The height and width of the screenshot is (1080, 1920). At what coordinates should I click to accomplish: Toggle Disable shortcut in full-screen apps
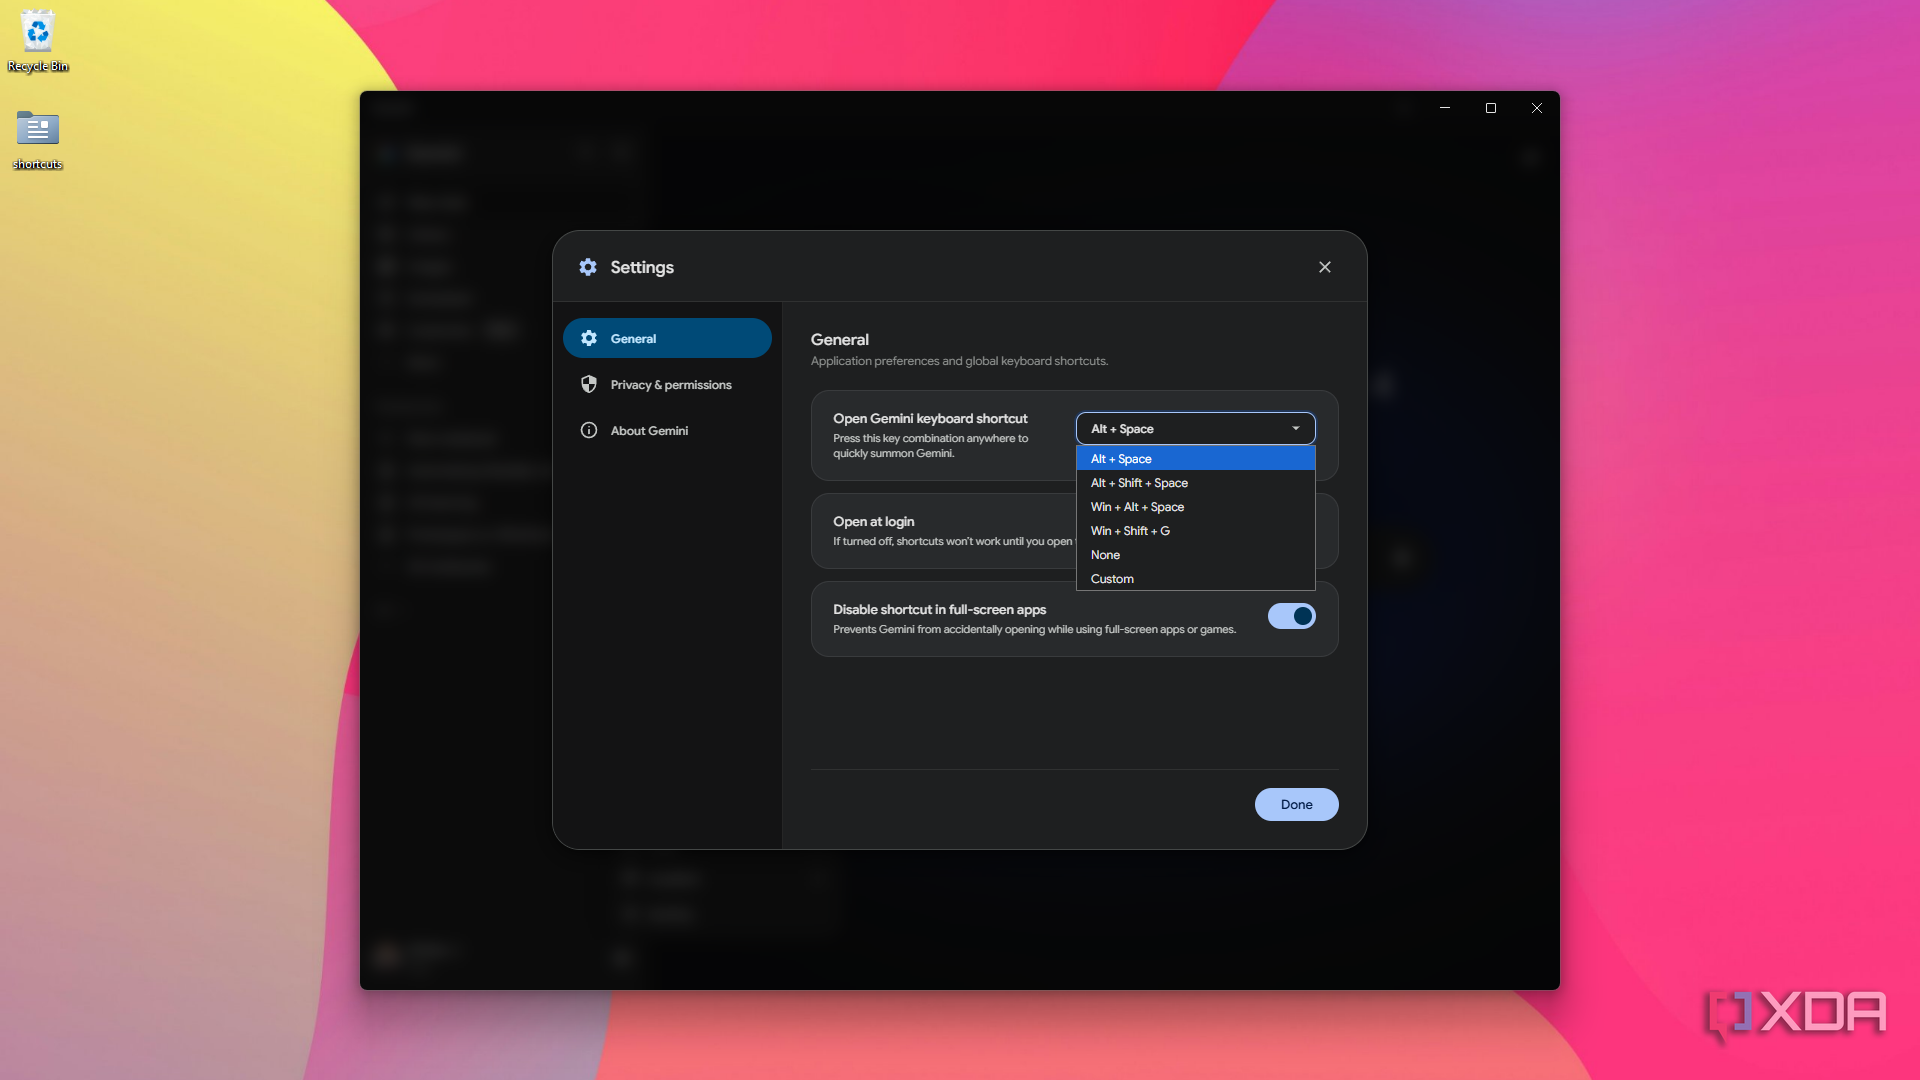1291,616
